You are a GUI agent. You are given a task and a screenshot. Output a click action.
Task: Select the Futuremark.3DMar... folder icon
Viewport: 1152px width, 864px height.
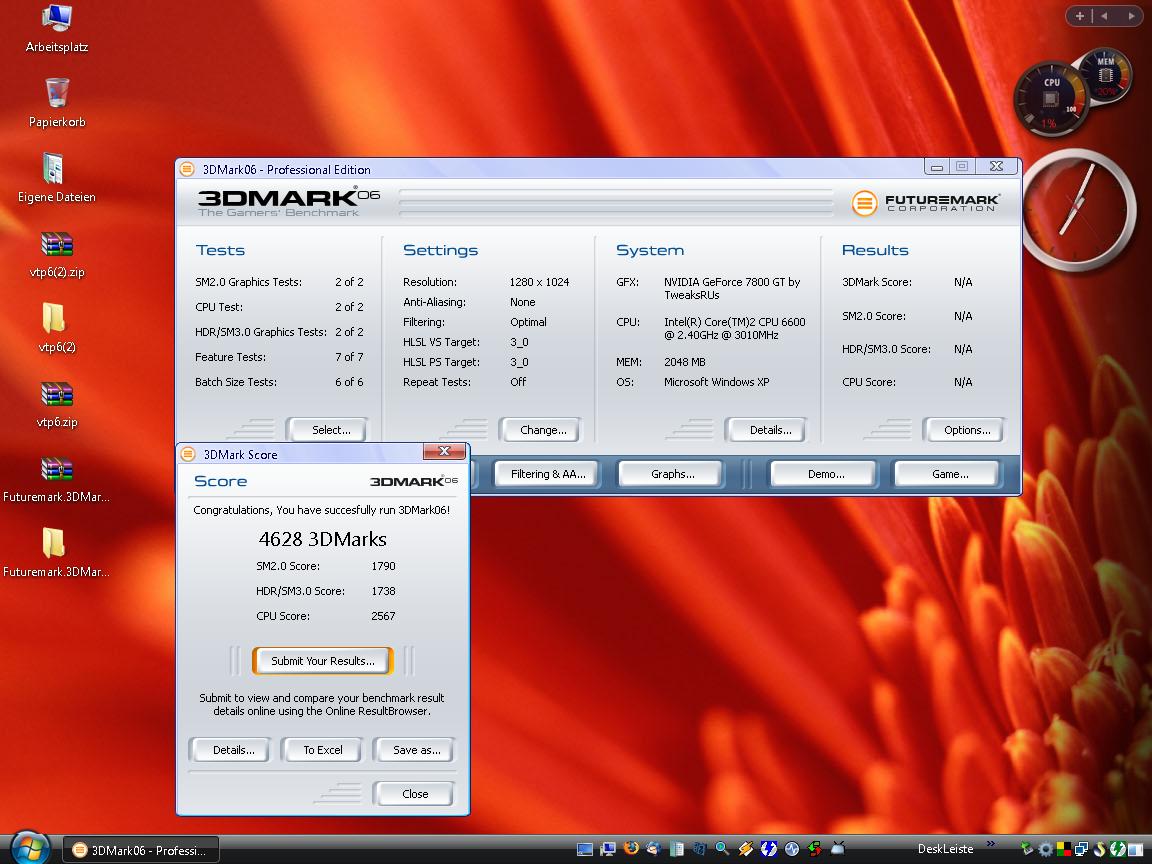(x=57, y=553)
